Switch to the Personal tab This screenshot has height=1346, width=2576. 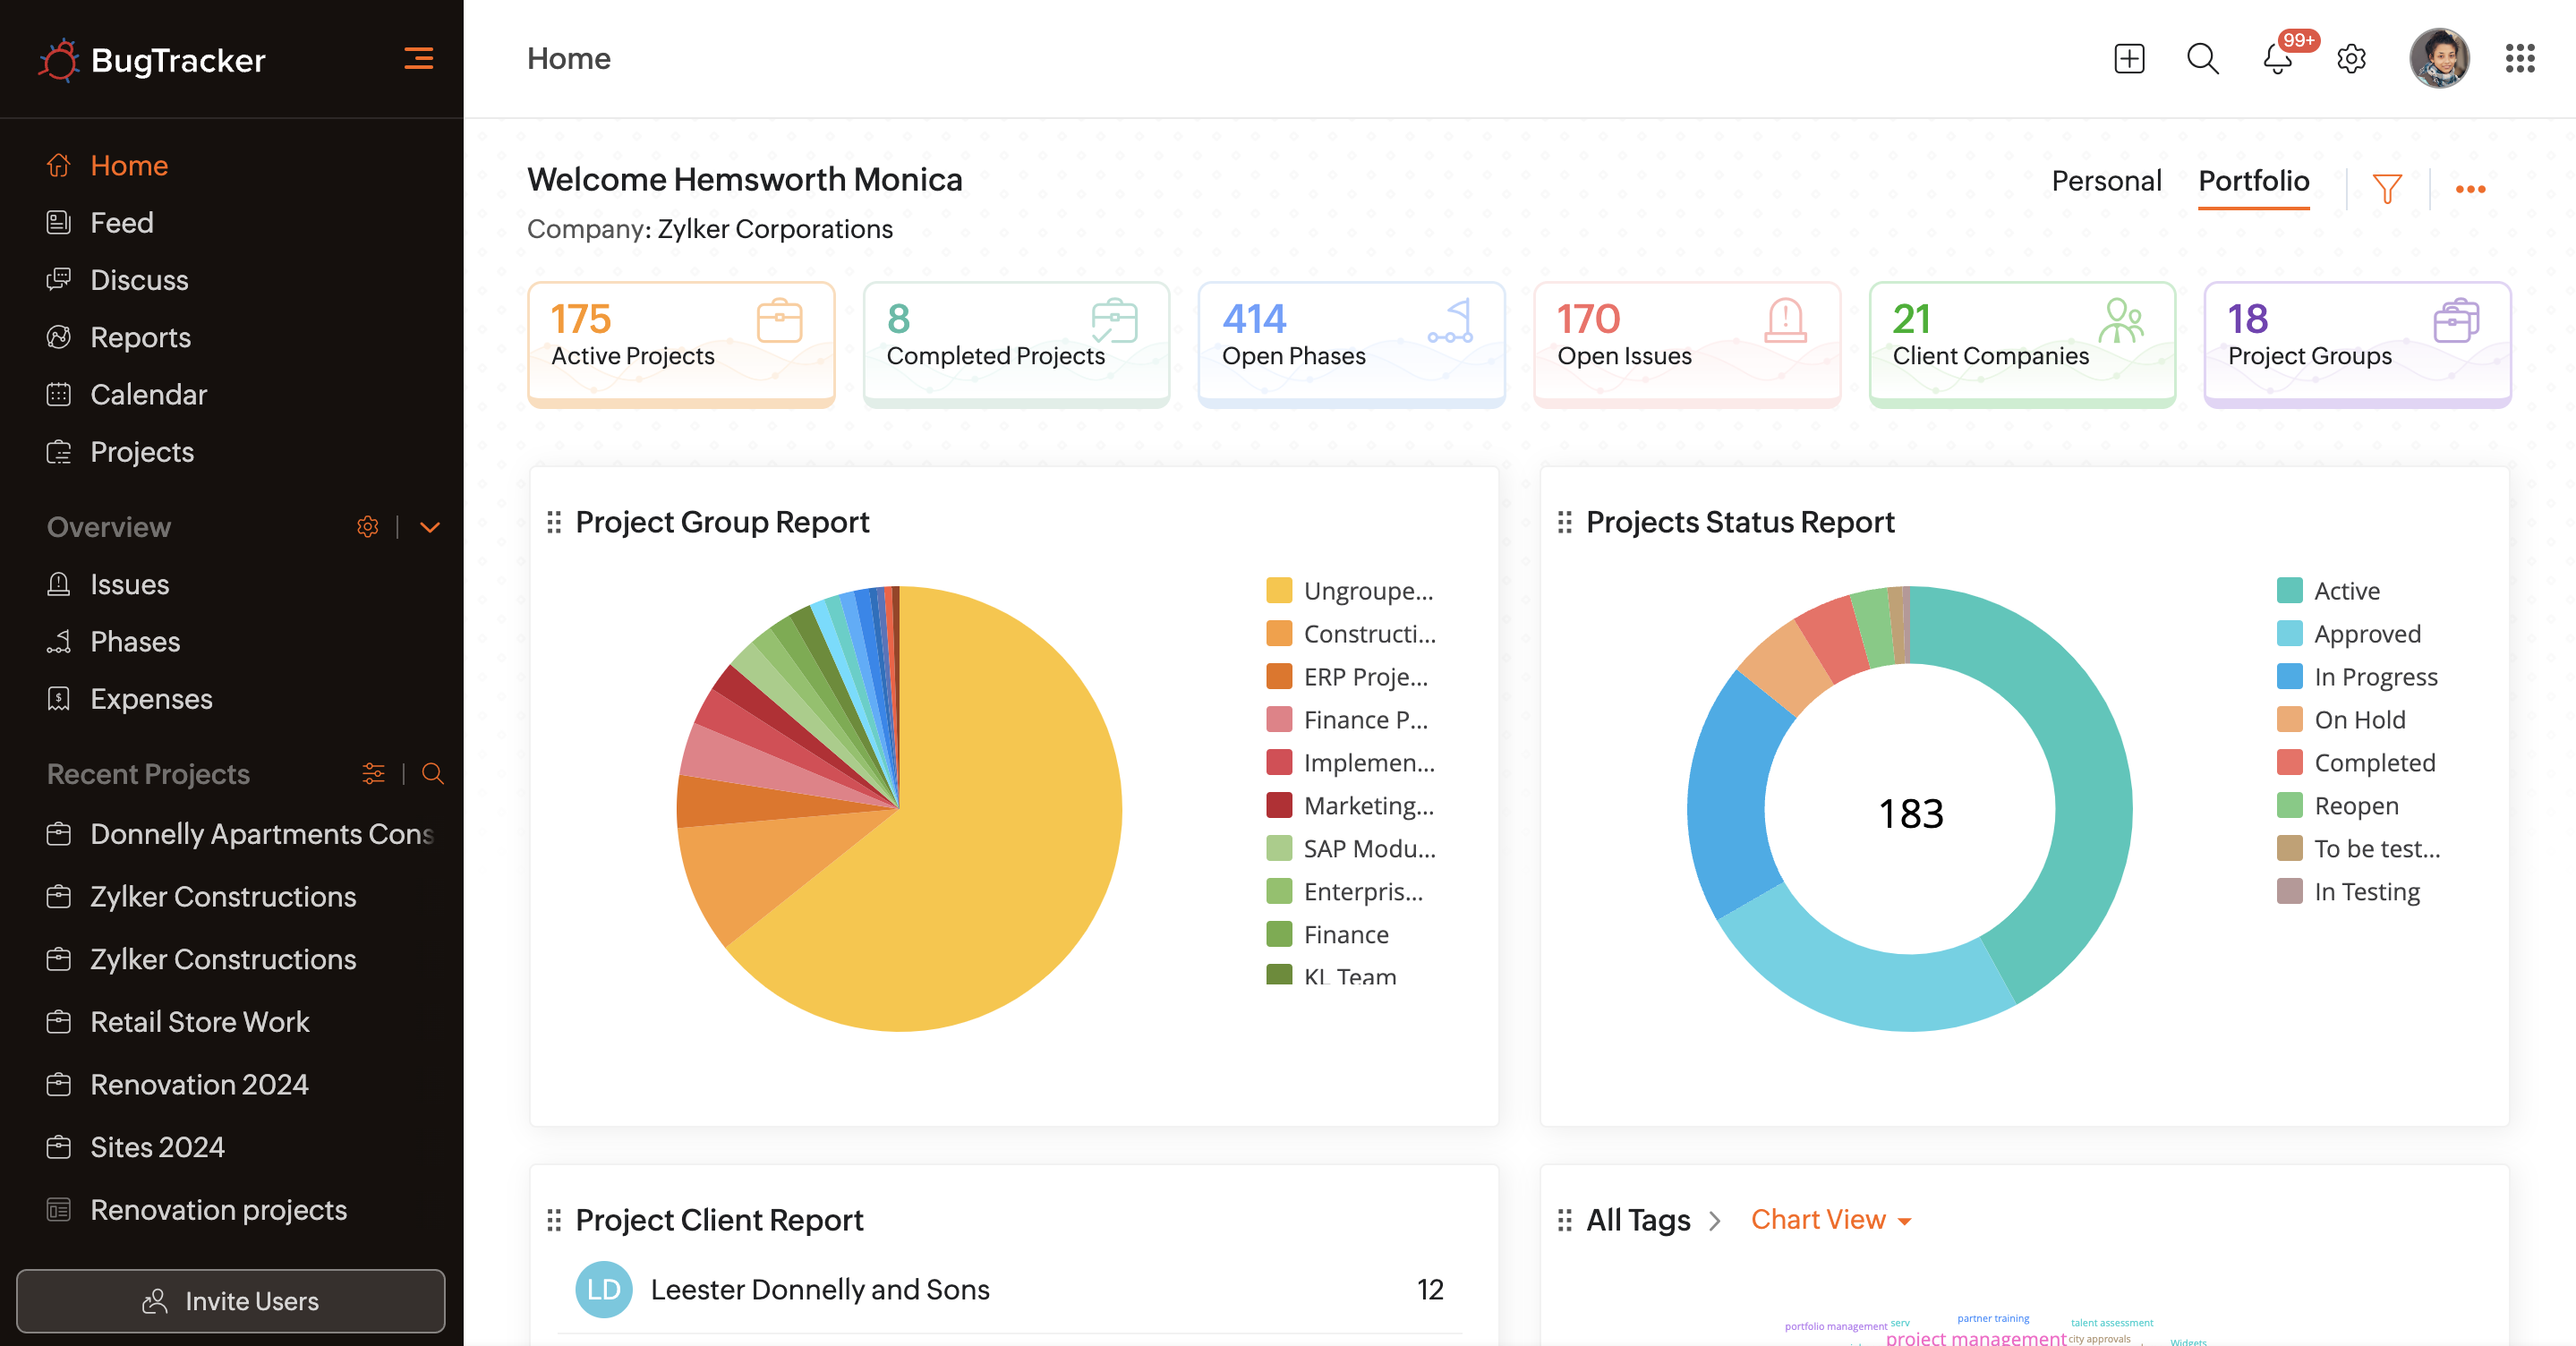2106,181
